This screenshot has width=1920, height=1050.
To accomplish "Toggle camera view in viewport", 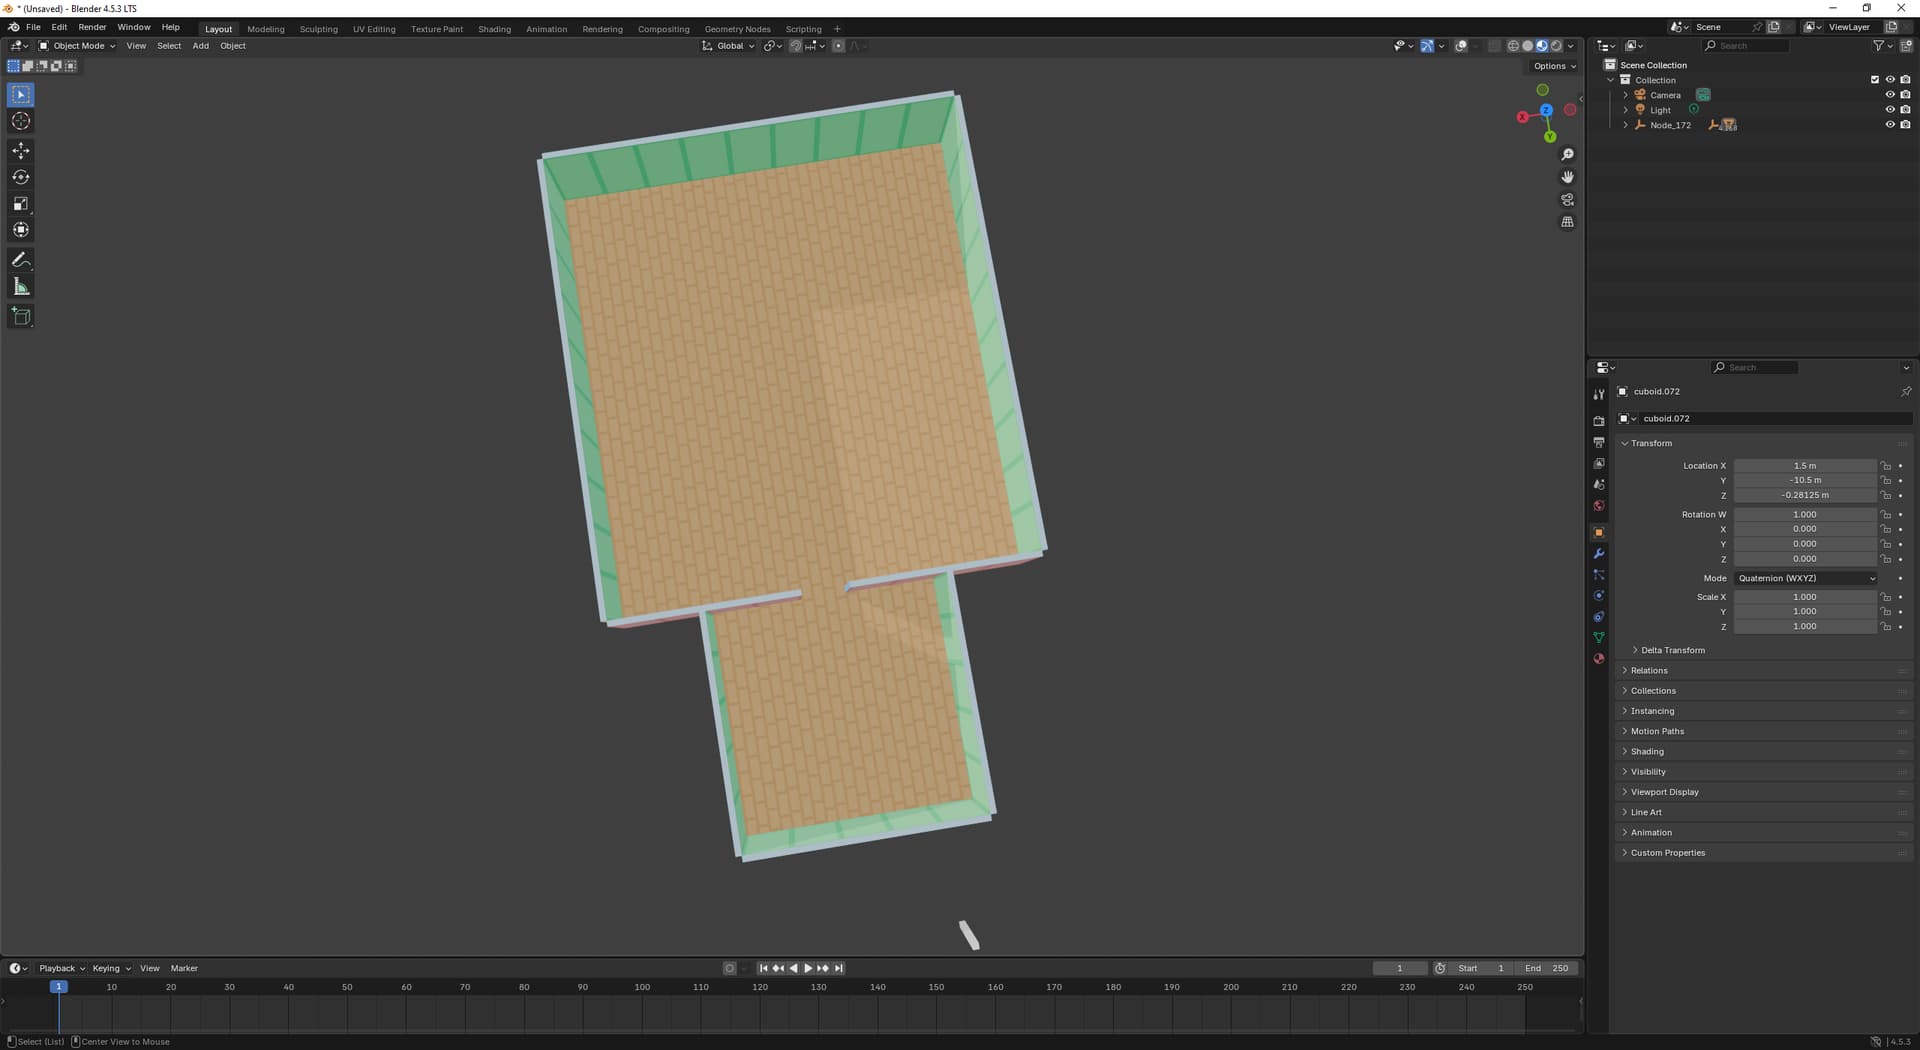I will [1567, 200].
